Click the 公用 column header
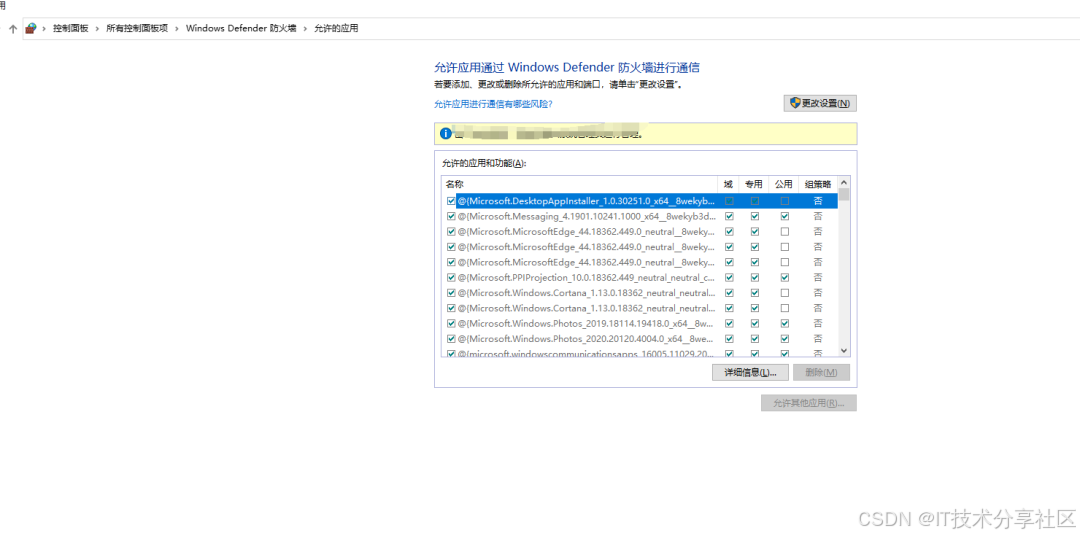Screen dimensions: 1080x536 [784, 185]
